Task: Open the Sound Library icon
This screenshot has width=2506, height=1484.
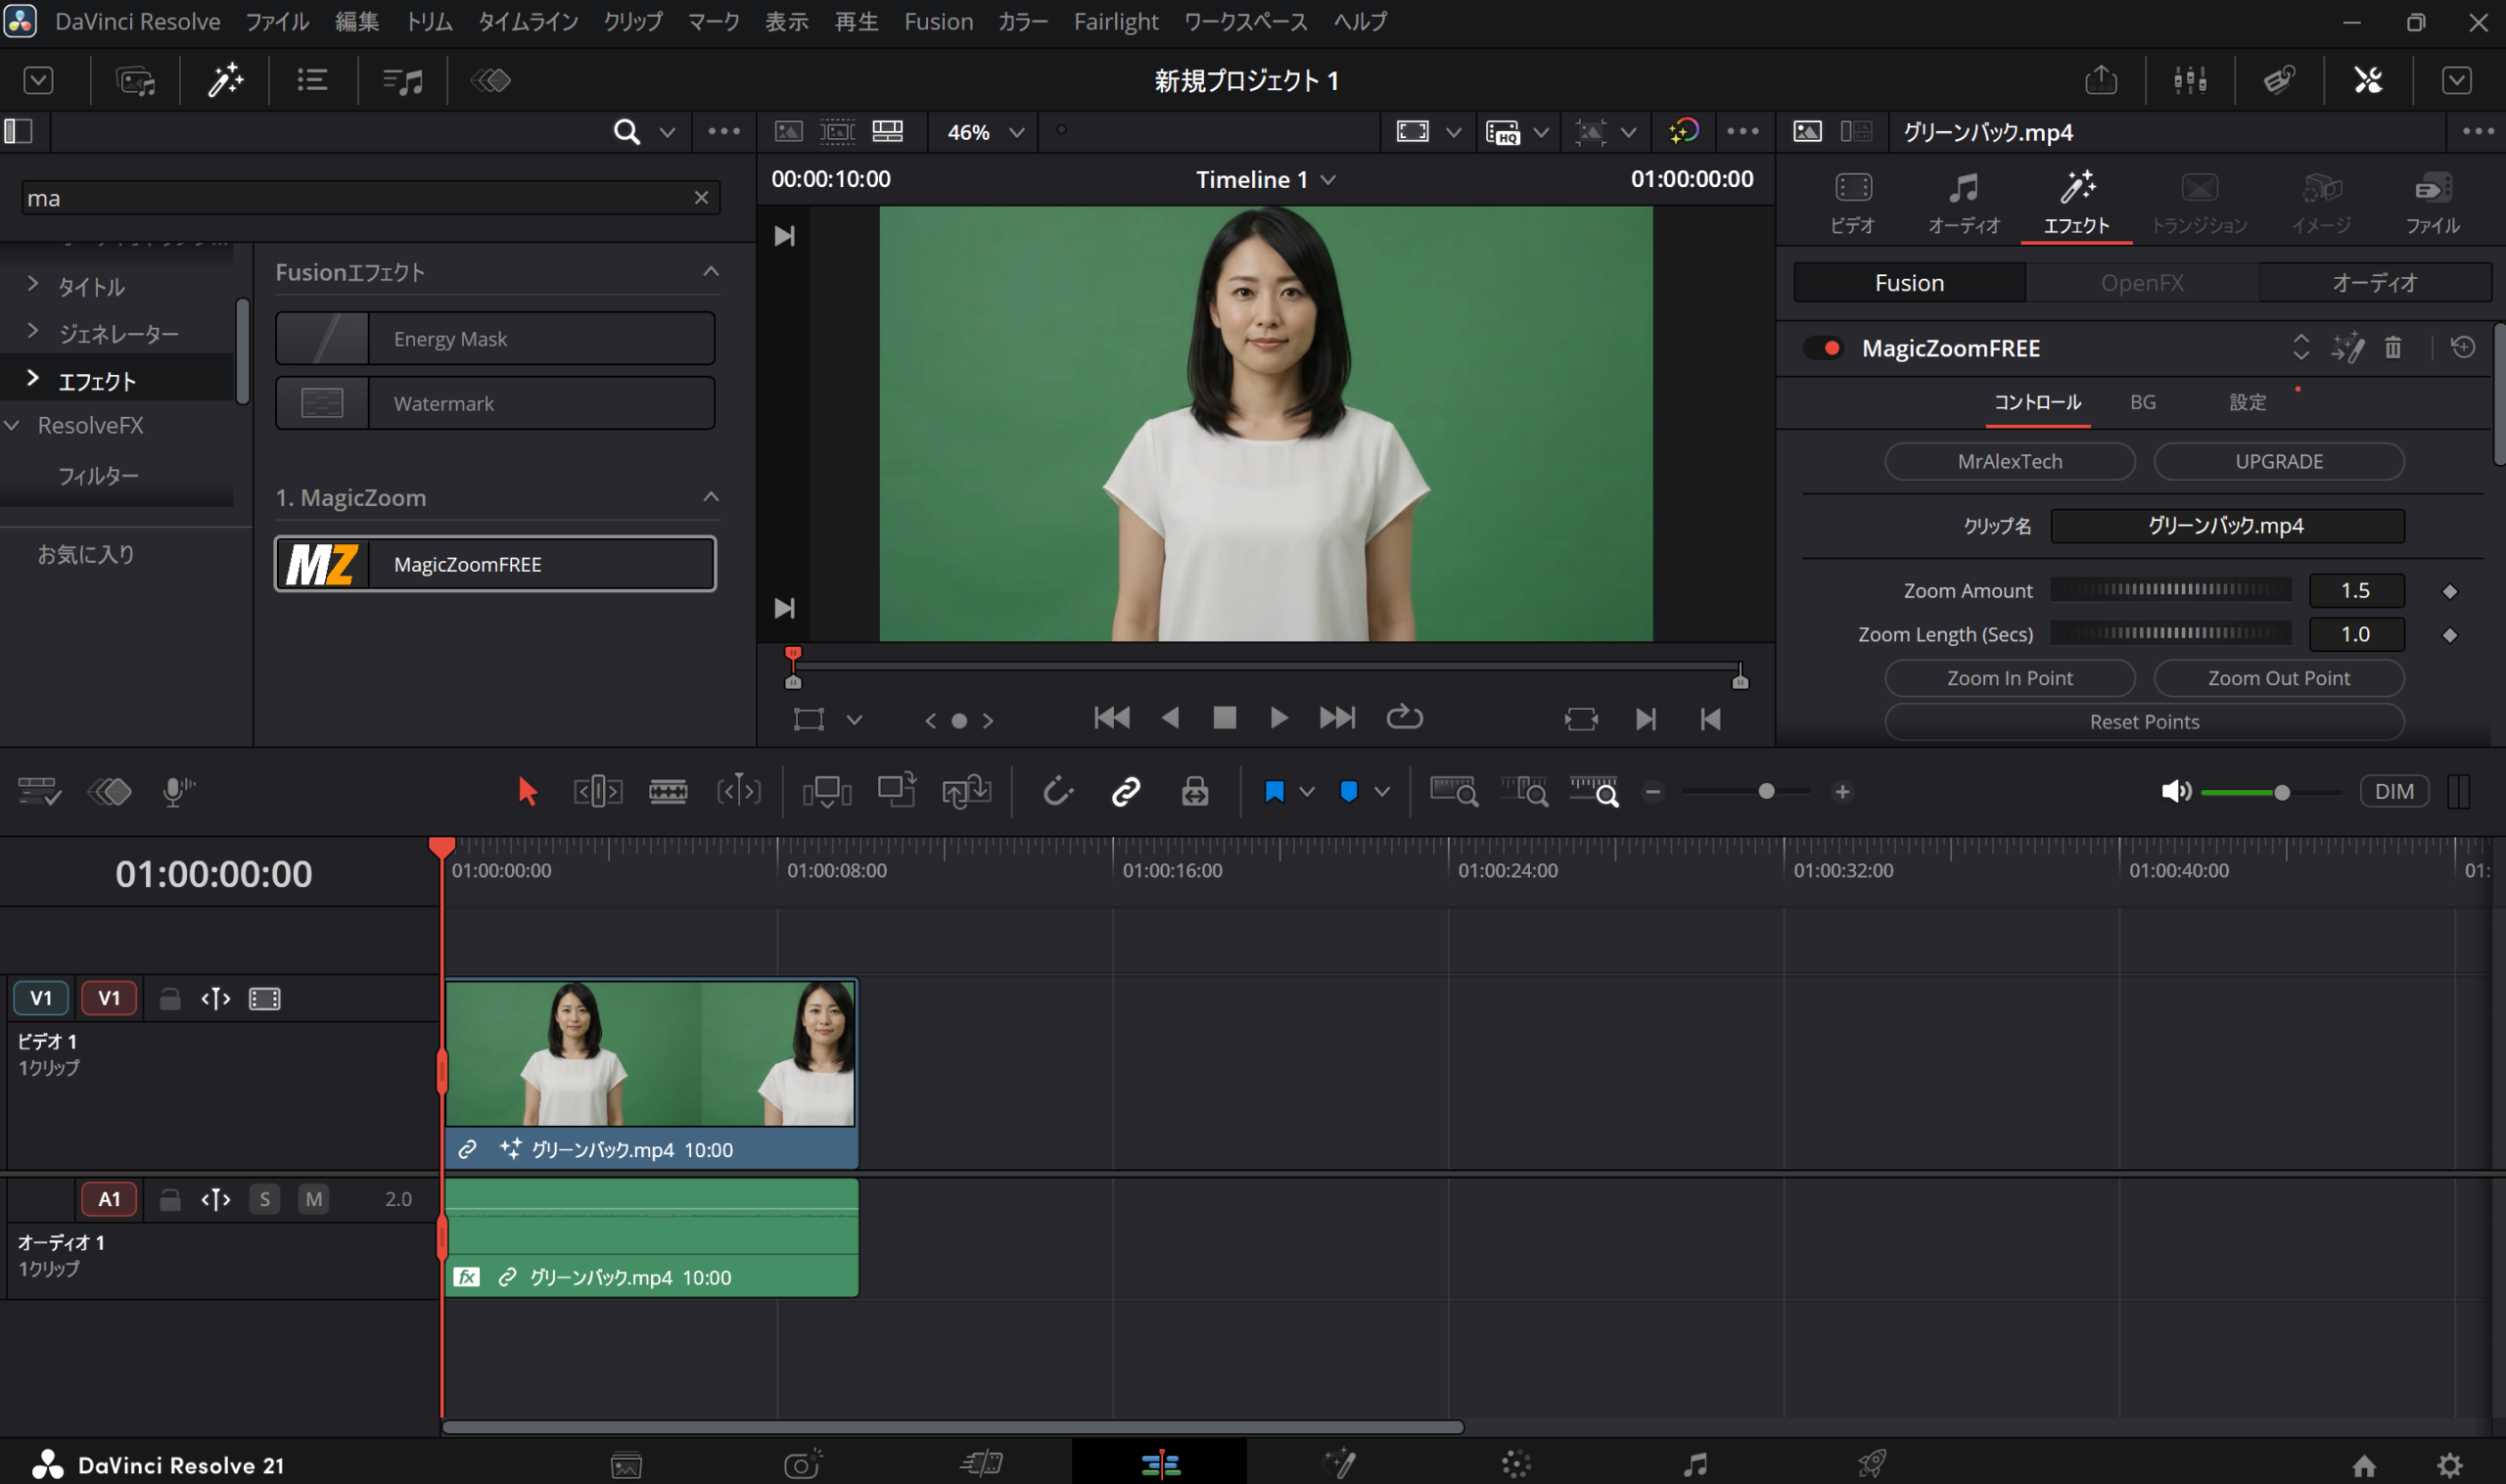Action: (x=403, y=80)
